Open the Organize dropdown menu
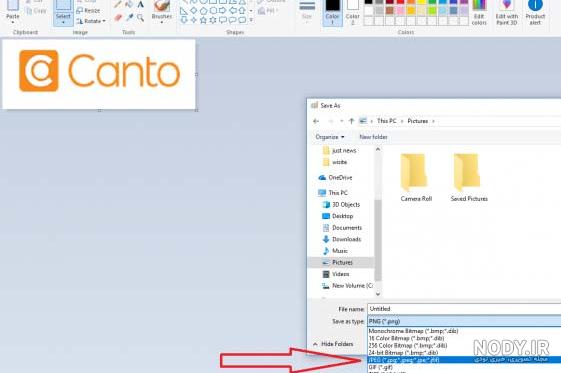 pos(330,137)
